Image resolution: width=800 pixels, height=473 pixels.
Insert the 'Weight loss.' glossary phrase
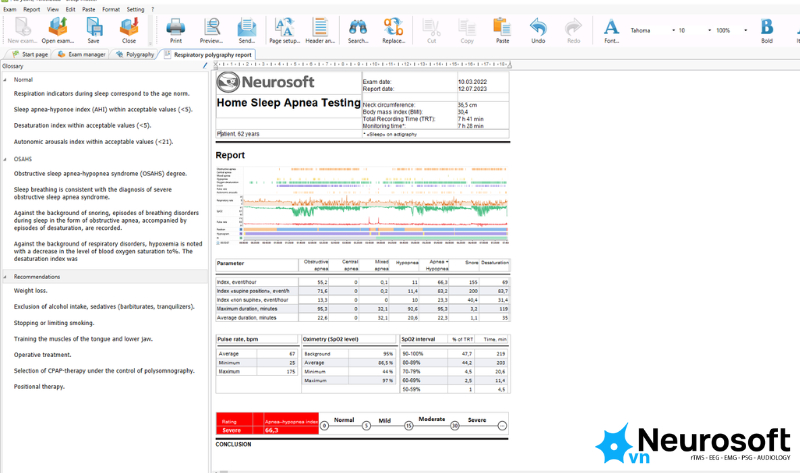tap(31, 291)
